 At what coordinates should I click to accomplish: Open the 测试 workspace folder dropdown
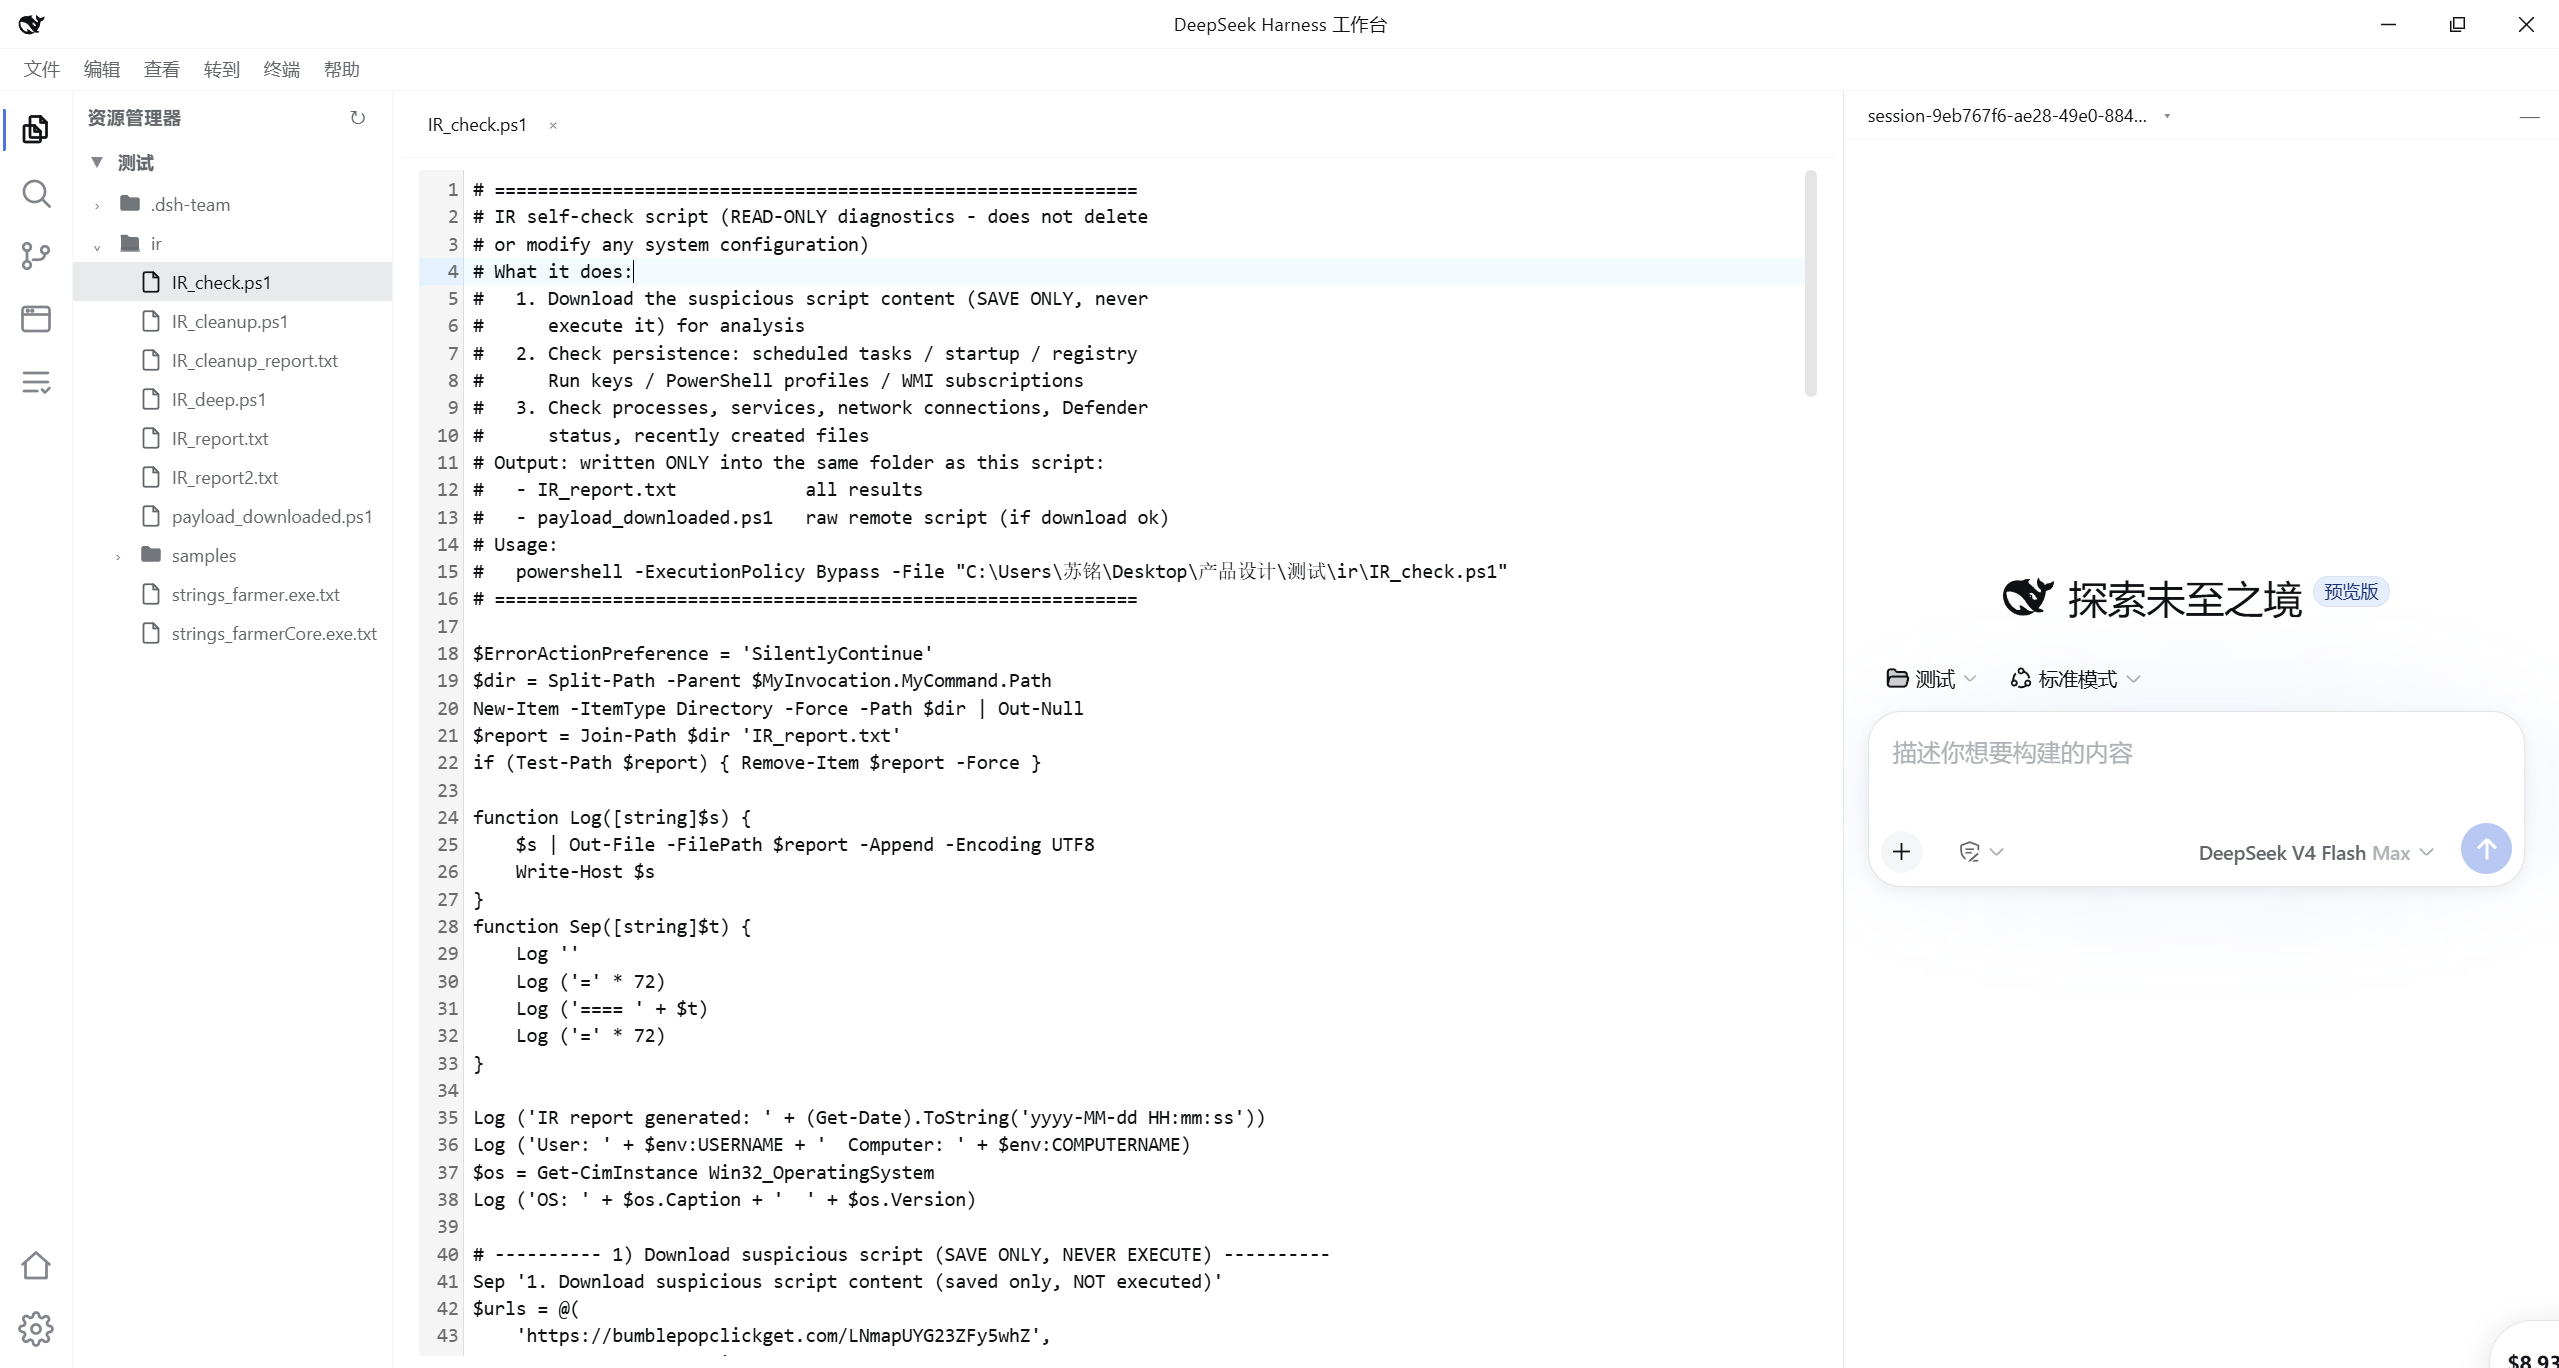tap(1931, 679)
